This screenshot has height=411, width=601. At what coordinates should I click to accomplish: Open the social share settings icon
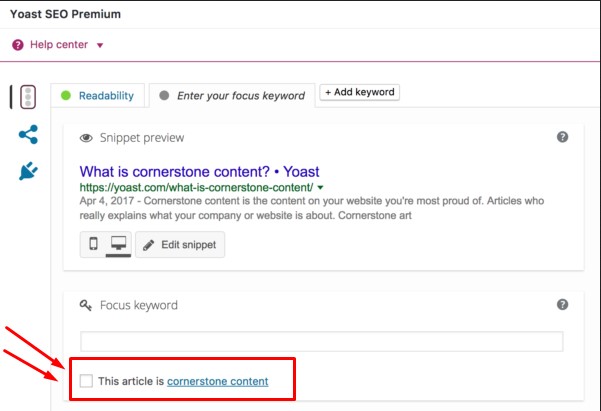point(28,134)
